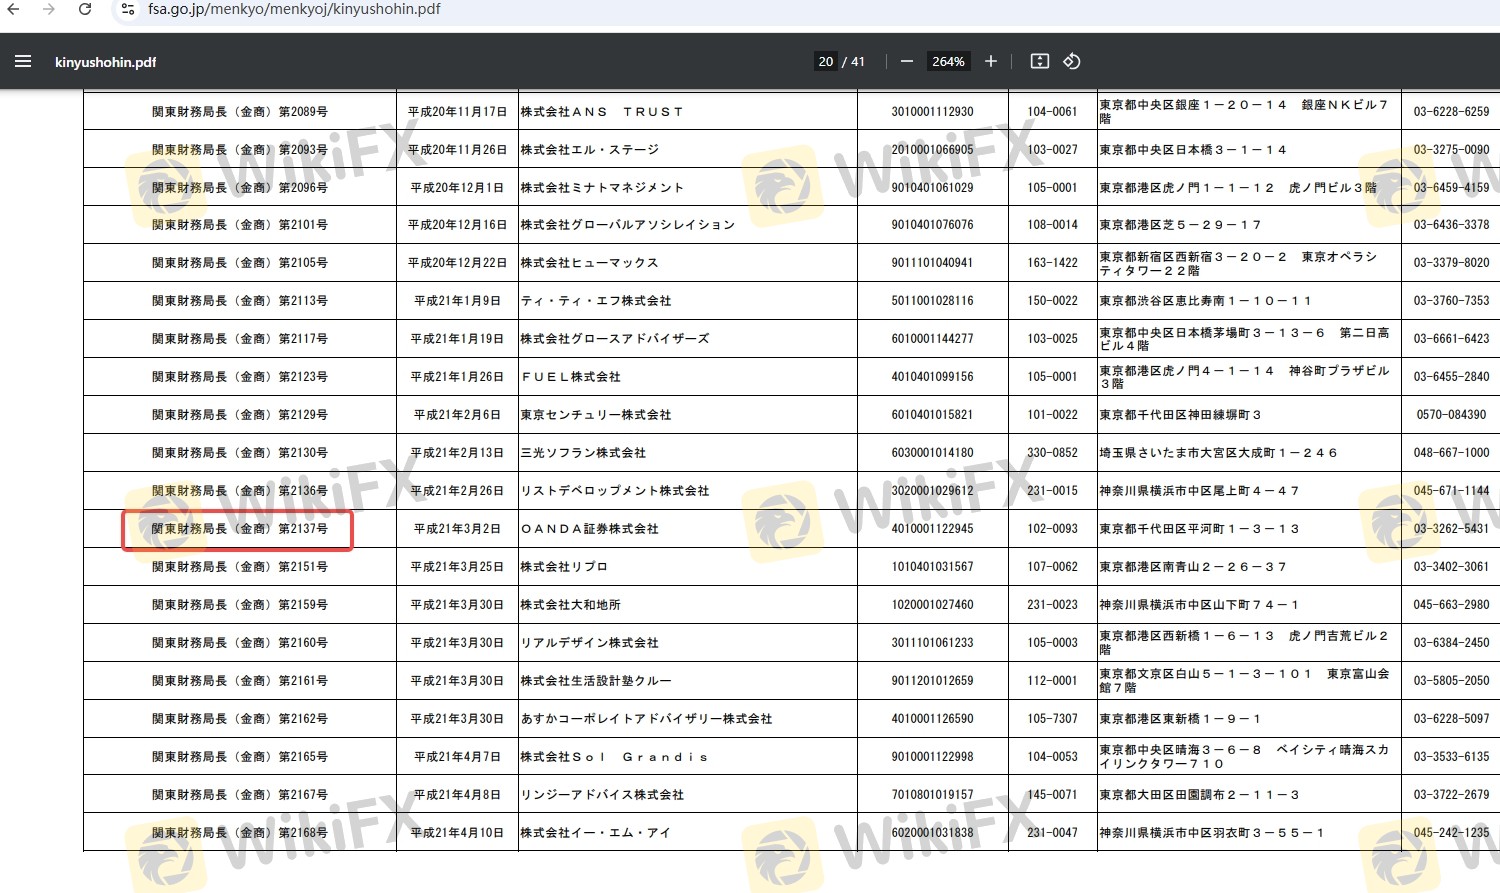Zoom in on the PDF with plus
Viewport: 1500px width, 893px height.
tap(991, 62)
